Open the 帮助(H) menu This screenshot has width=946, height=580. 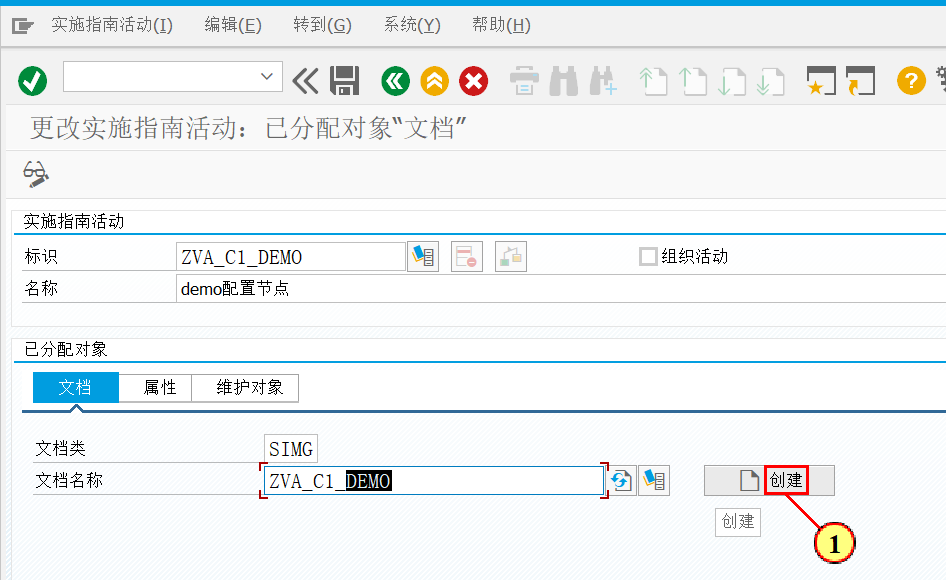click(501, 25)
